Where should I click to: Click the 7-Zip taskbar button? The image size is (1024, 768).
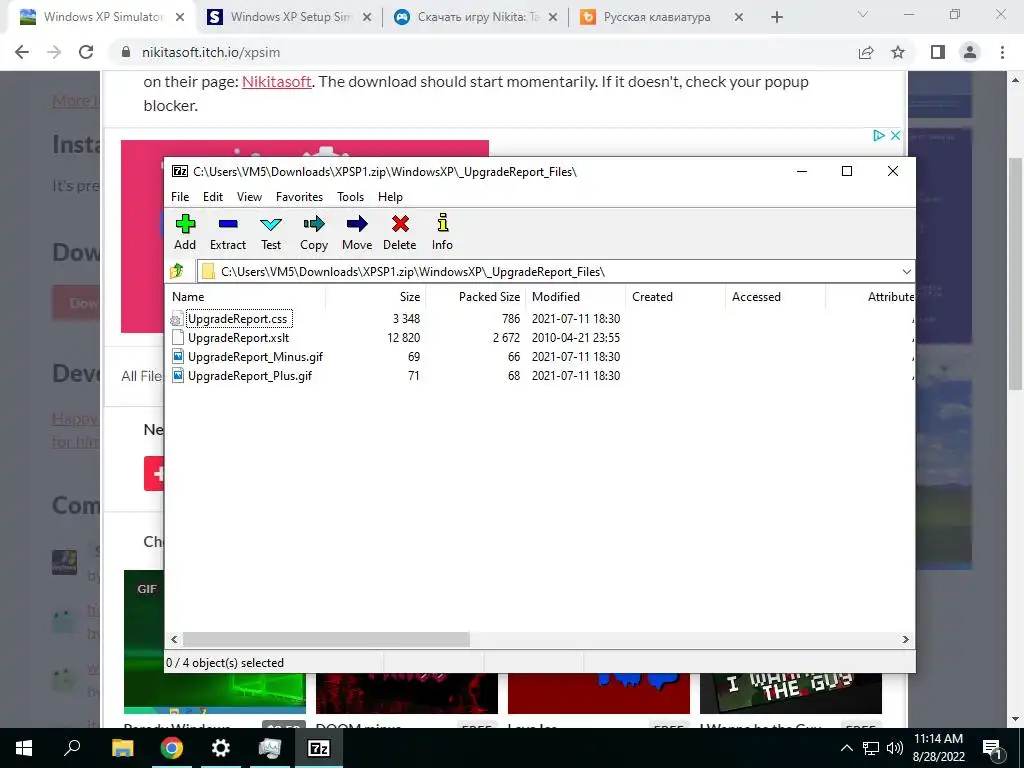[x=318, y=748]
